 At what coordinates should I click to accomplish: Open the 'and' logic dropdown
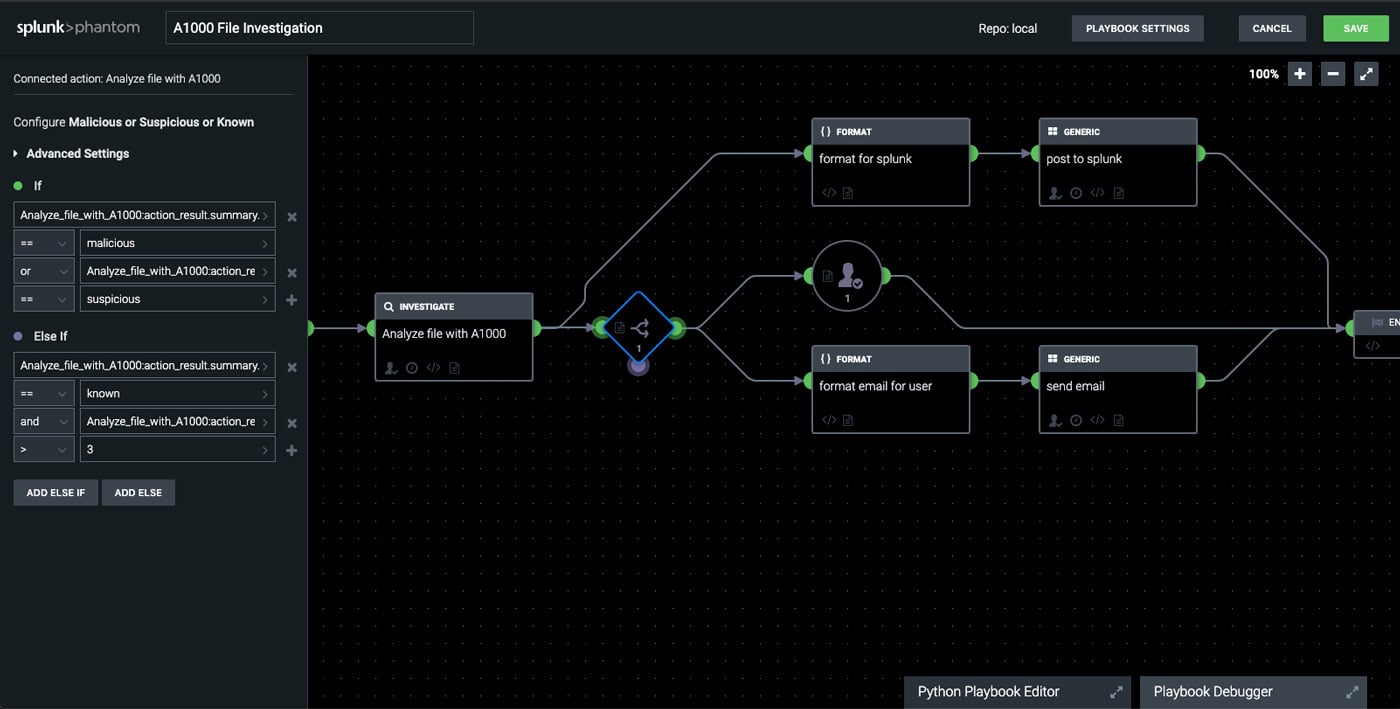[x=44, y=422]
